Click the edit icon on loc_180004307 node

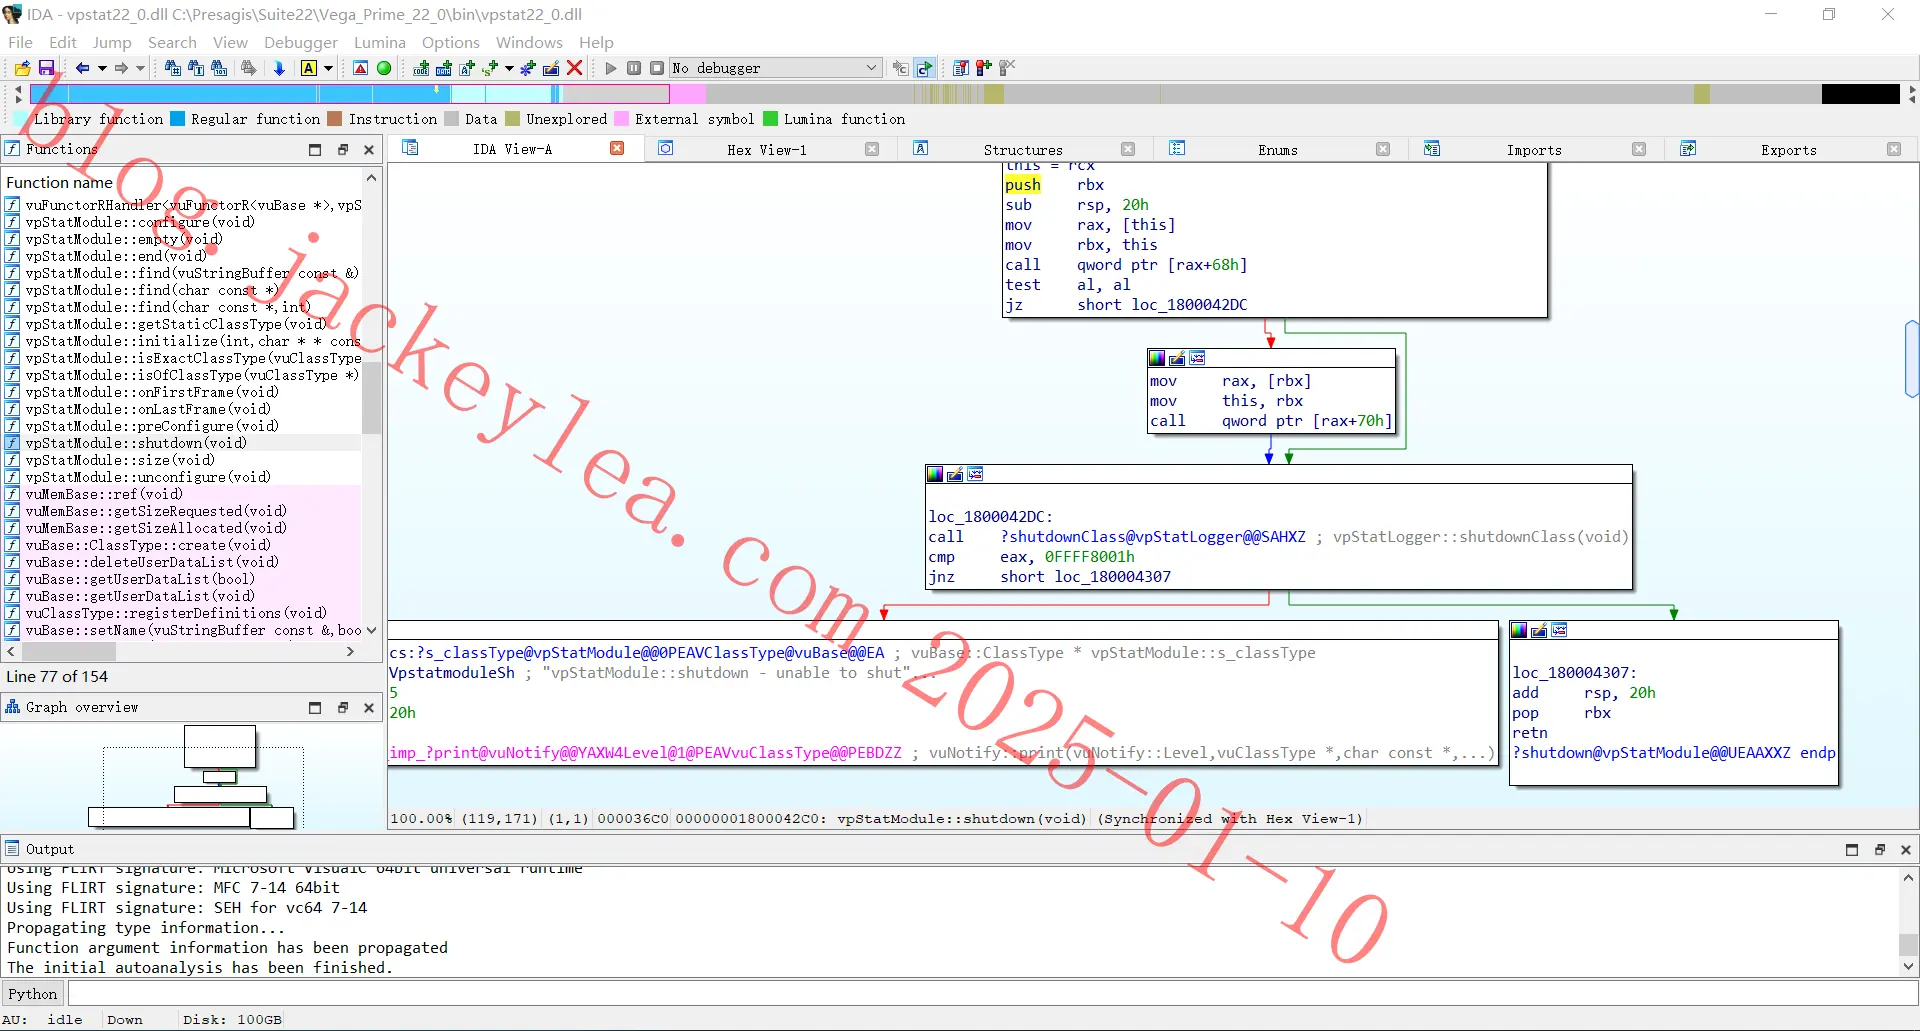coord(1539,630)
